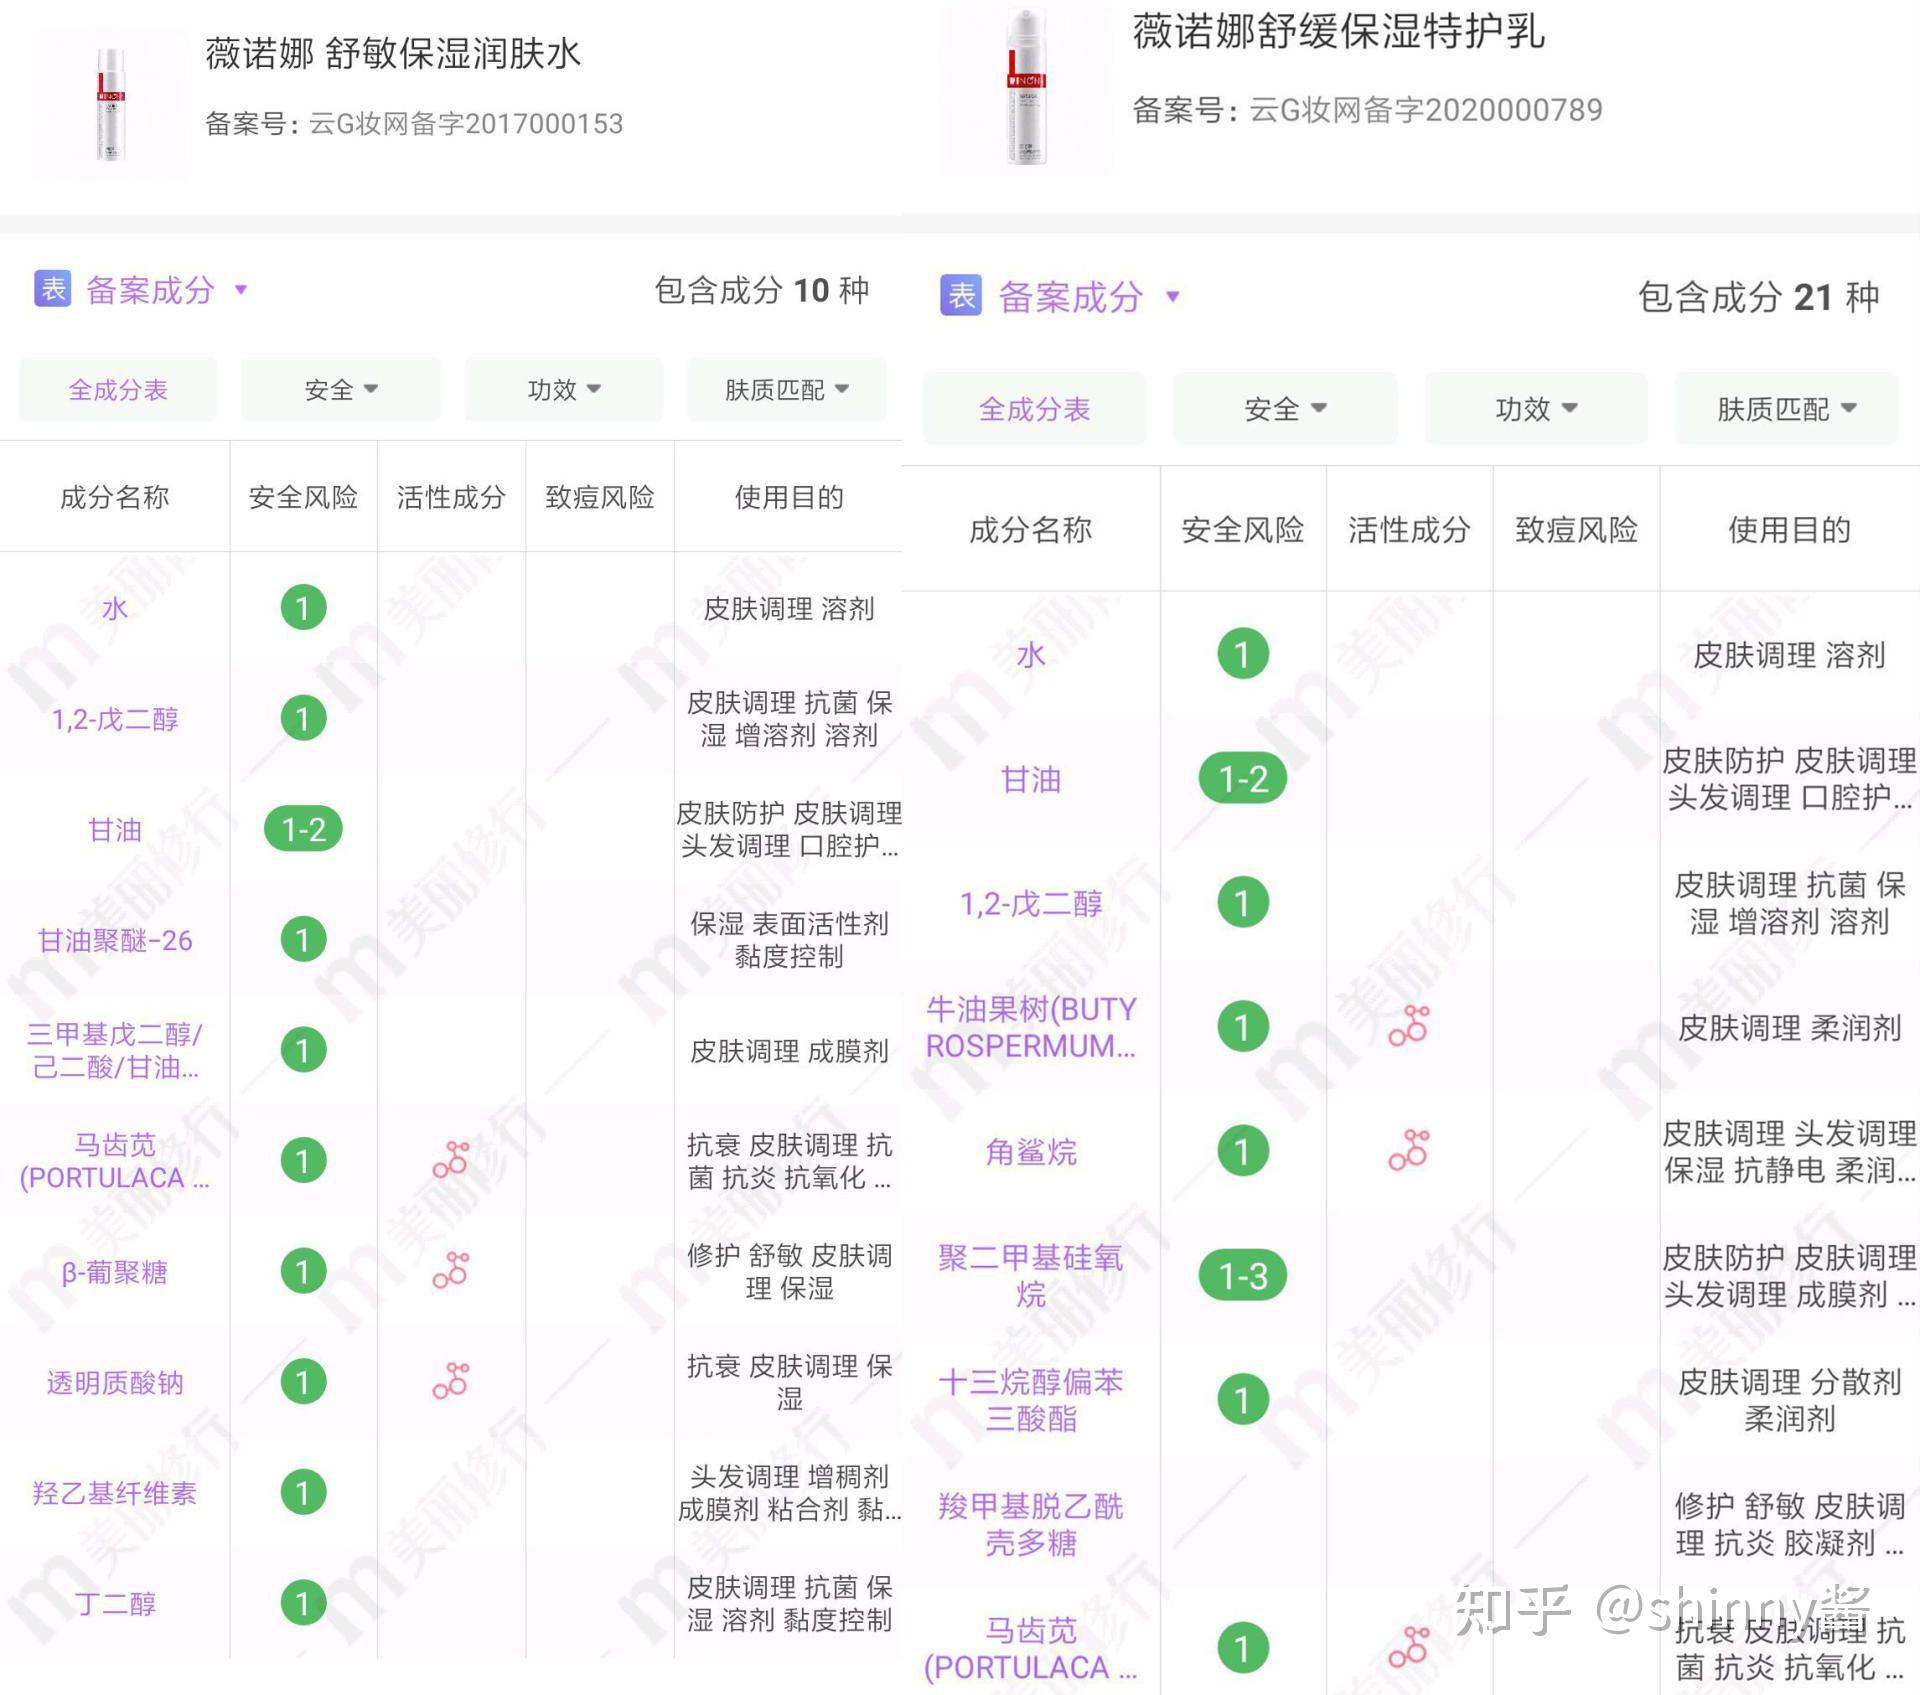Screen dimensions: 1920x1695
Task: Expand right 备案成分 dropdown arrow
Action: pos(1173,297)
